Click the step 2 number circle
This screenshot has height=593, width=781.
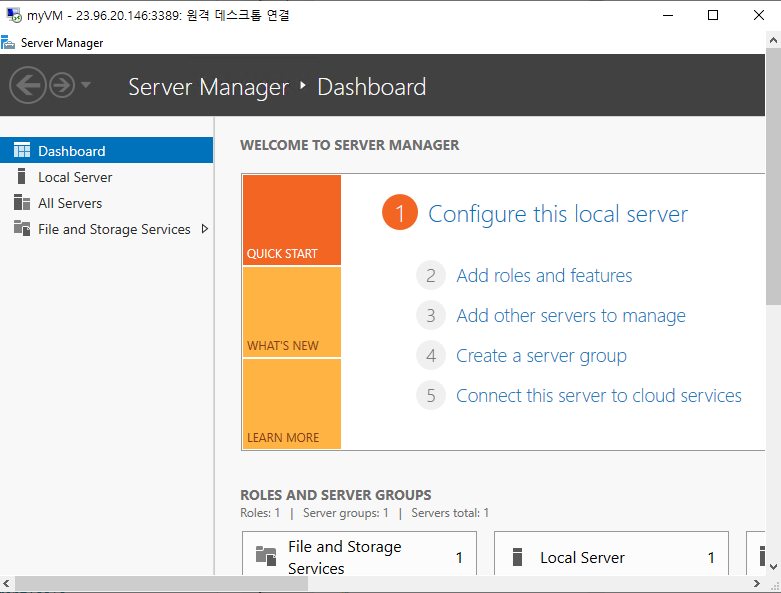pyautogui.click(x=431, y=275)
